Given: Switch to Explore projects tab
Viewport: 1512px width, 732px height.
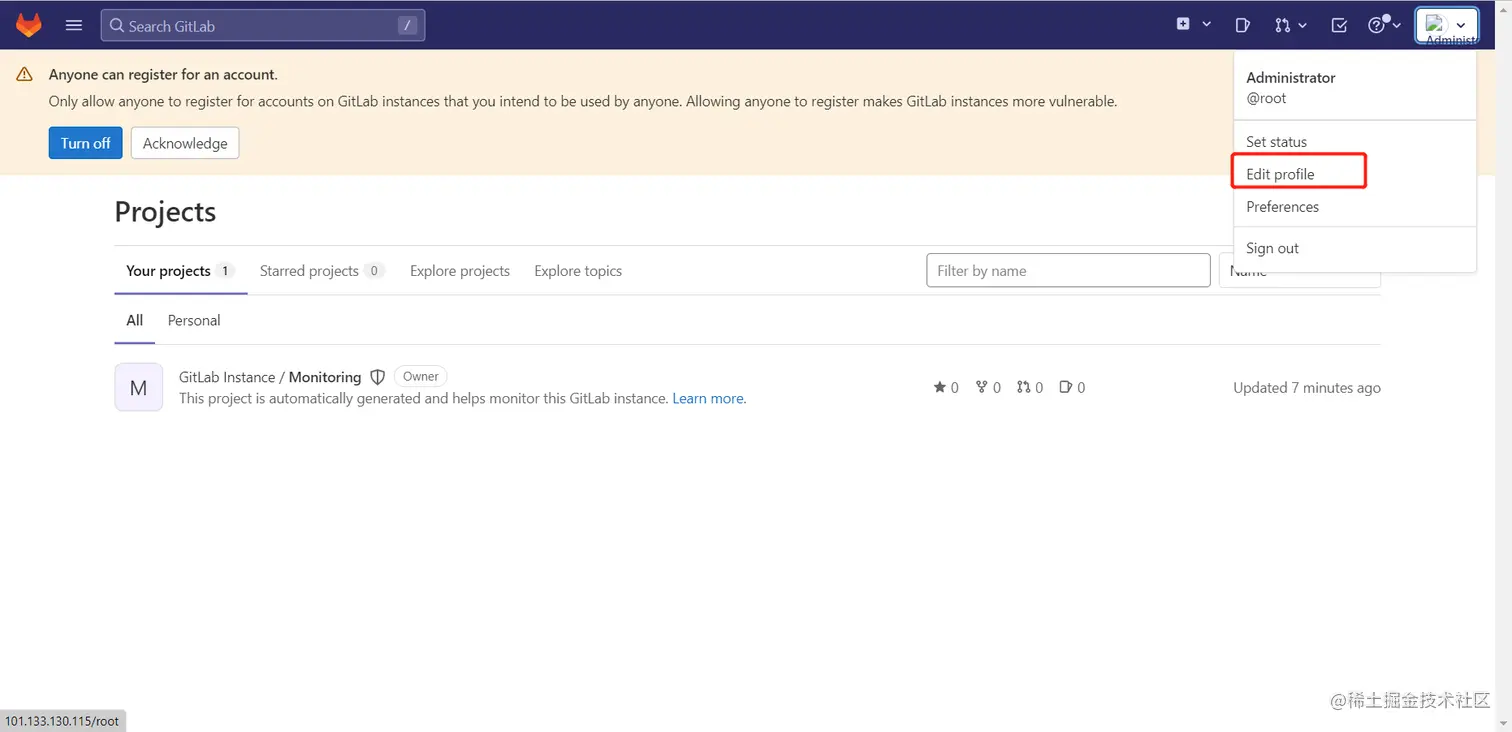Looking at the screenshot, I should click(460, 271).
